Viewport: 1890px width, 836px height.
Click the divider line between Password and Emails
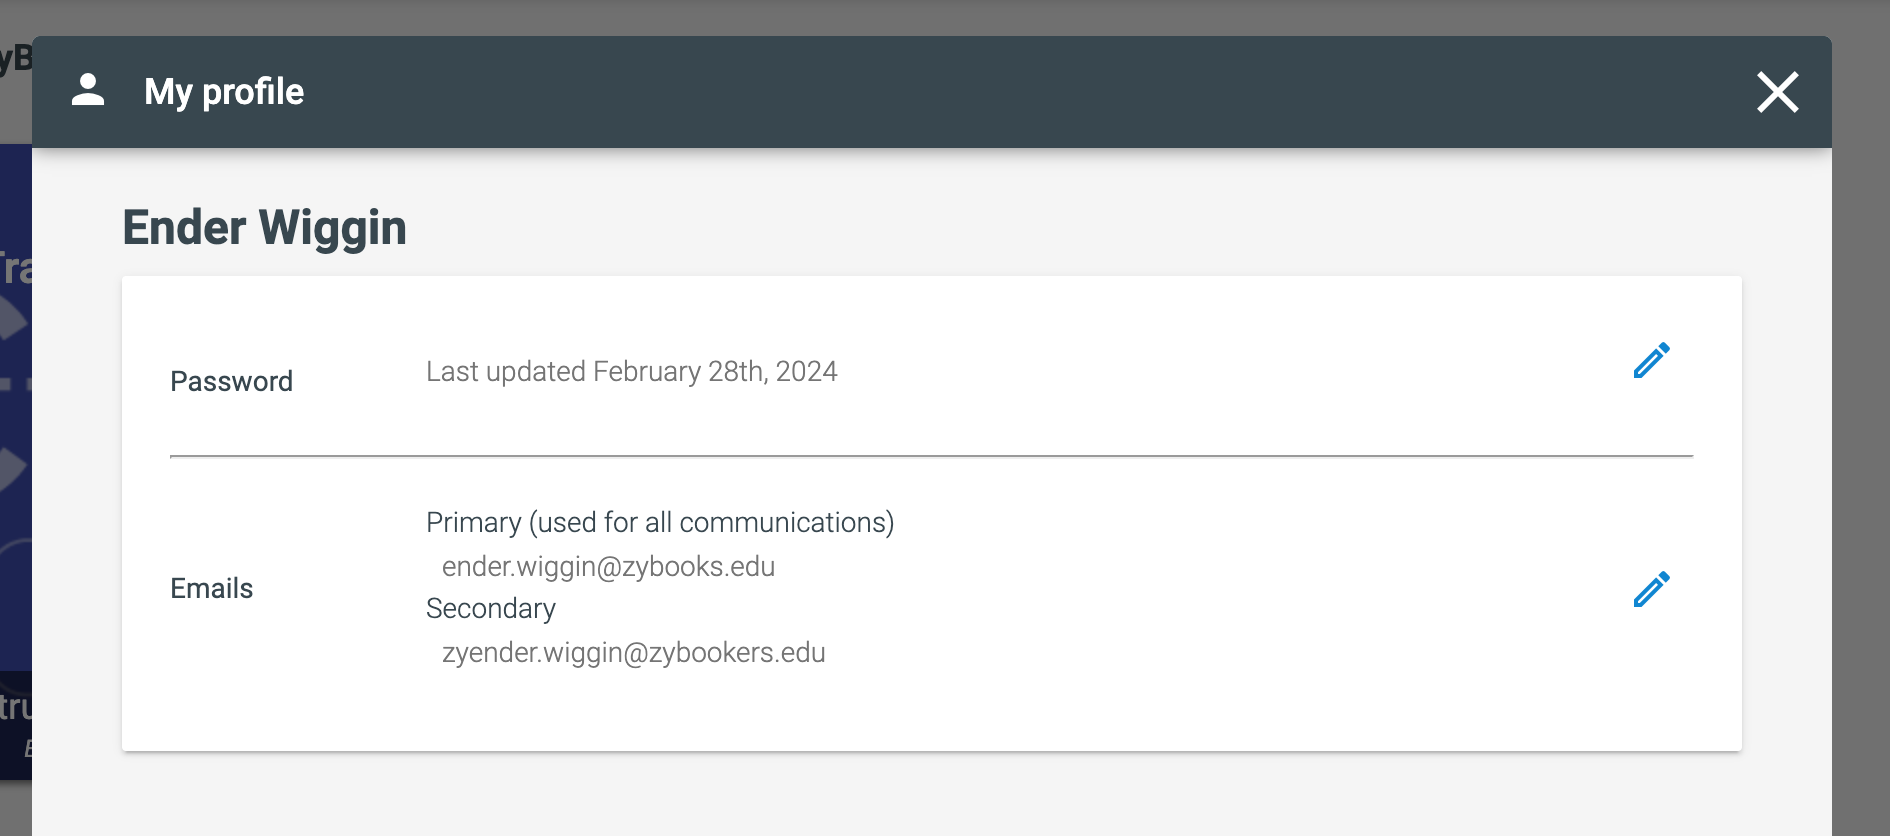point(931,456)
